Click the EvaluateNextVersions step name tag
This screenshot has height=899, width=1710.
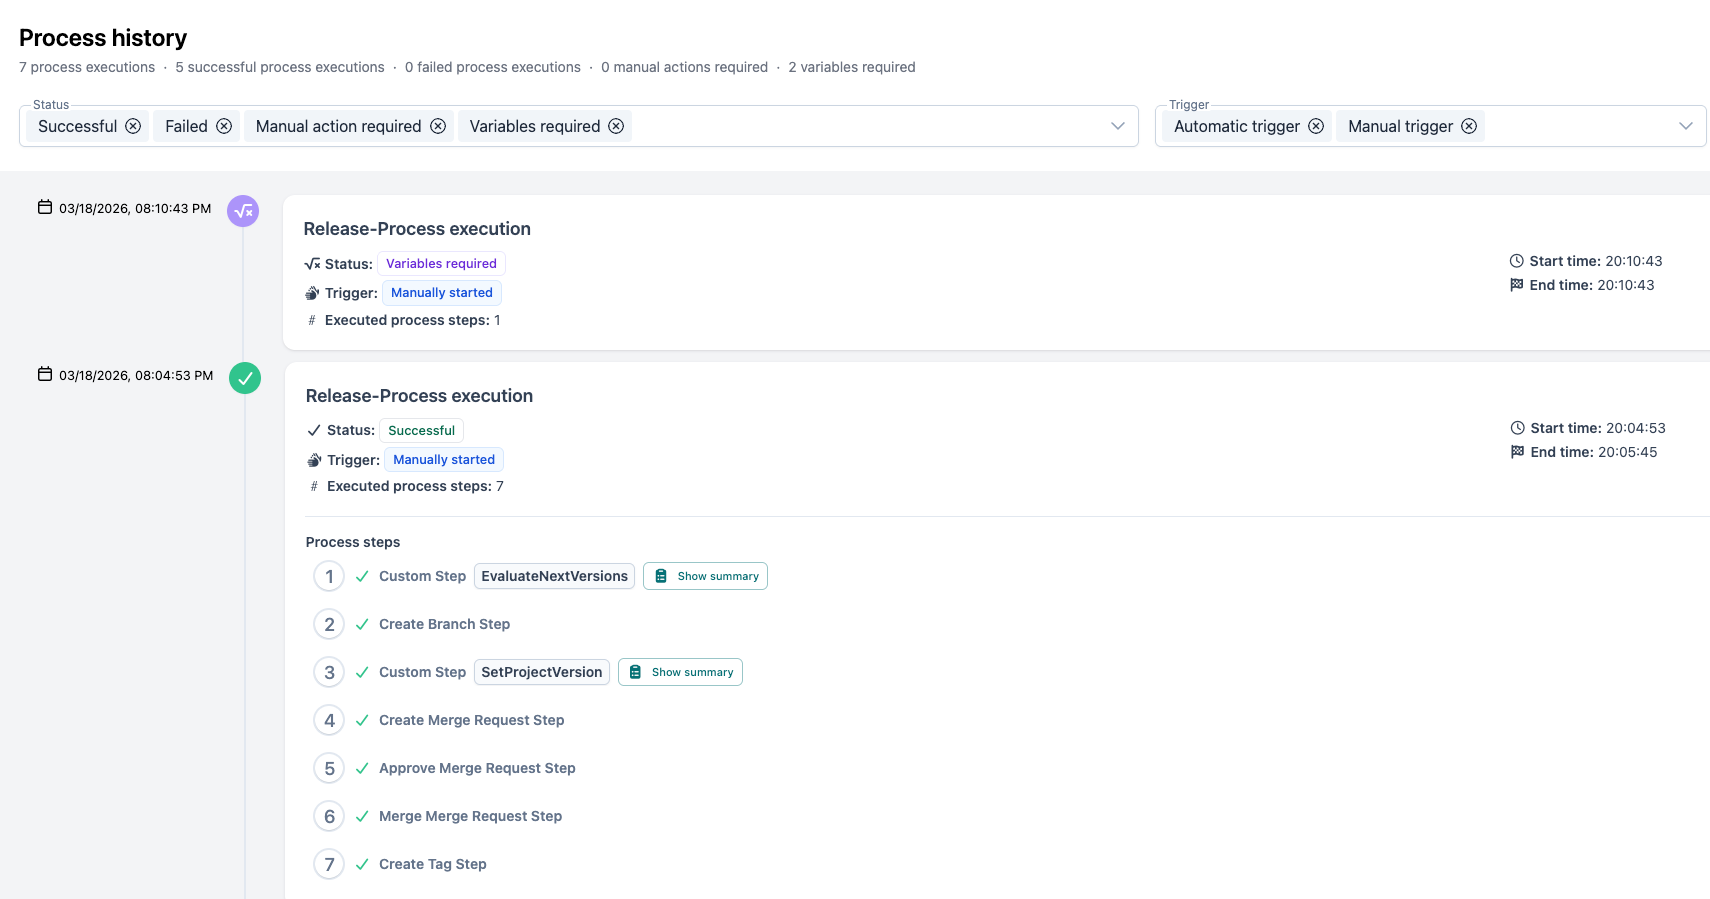click(x=554, y=576)
